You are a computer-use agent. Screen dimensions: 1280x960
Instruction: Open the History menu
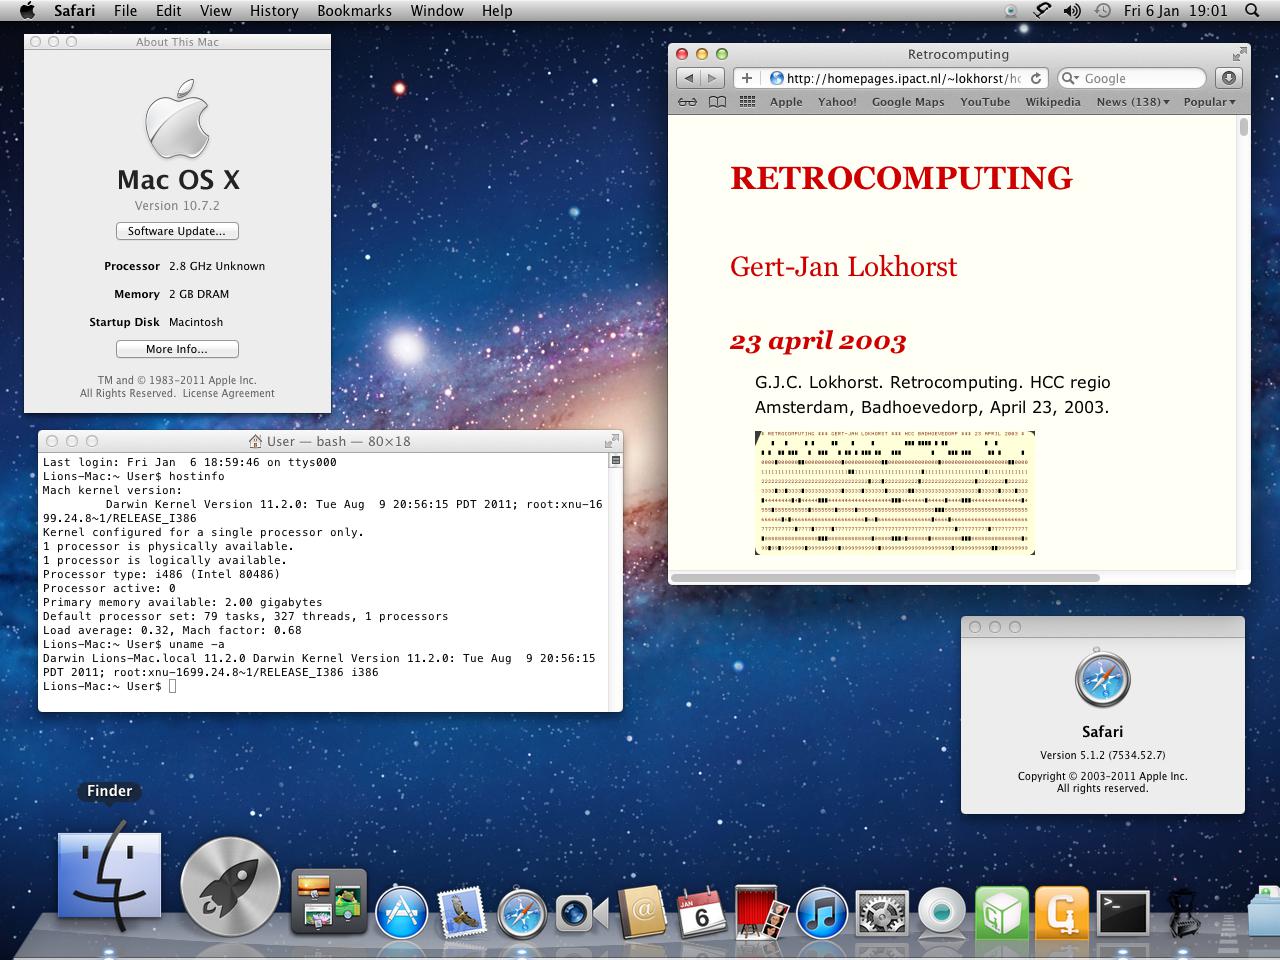[x=274, y=10]
